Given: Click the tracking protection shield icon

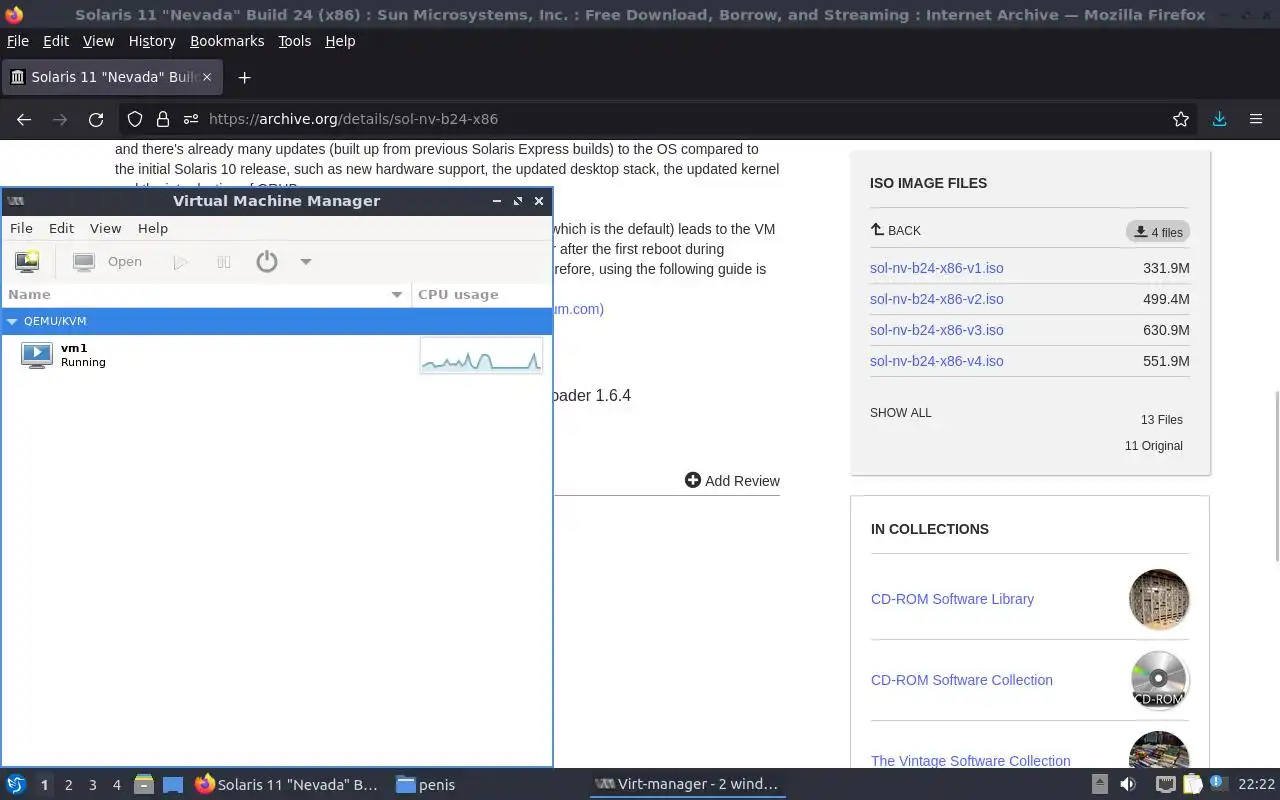Looking at the screenshot, I should point(135,119).
